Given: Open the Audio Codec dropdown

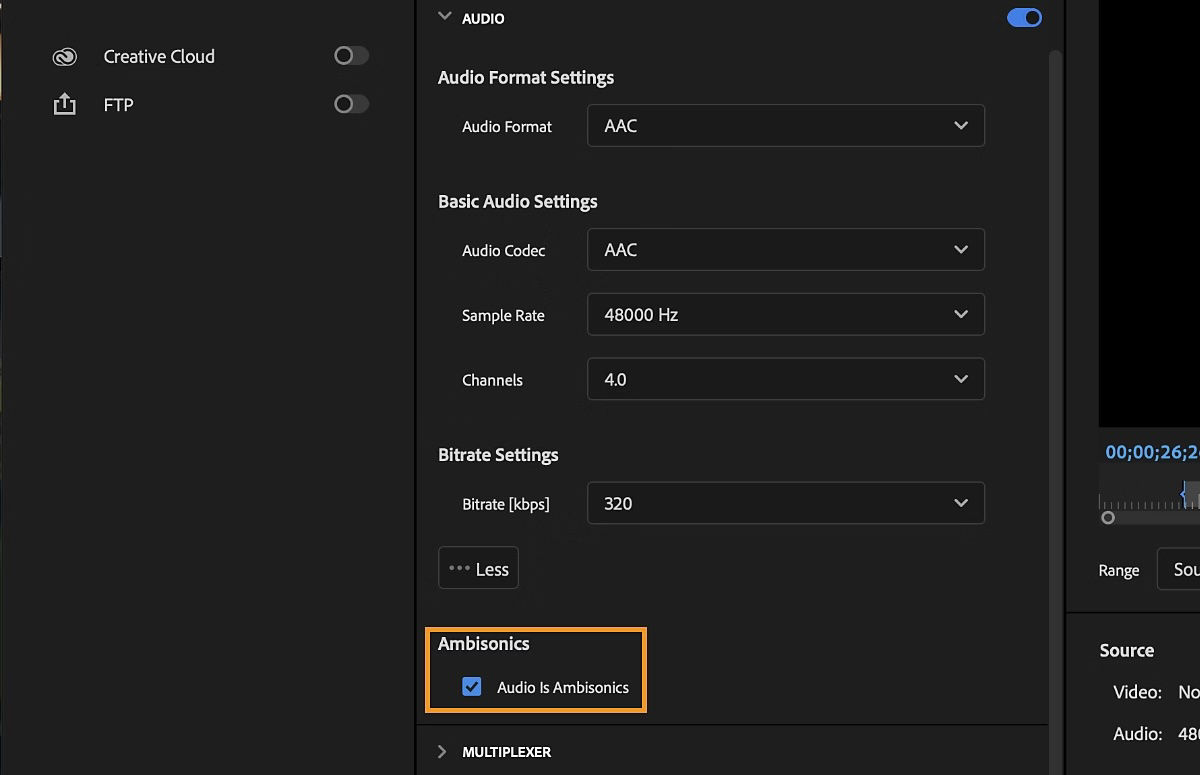Looking at the screenshot, I should [785, 249].
